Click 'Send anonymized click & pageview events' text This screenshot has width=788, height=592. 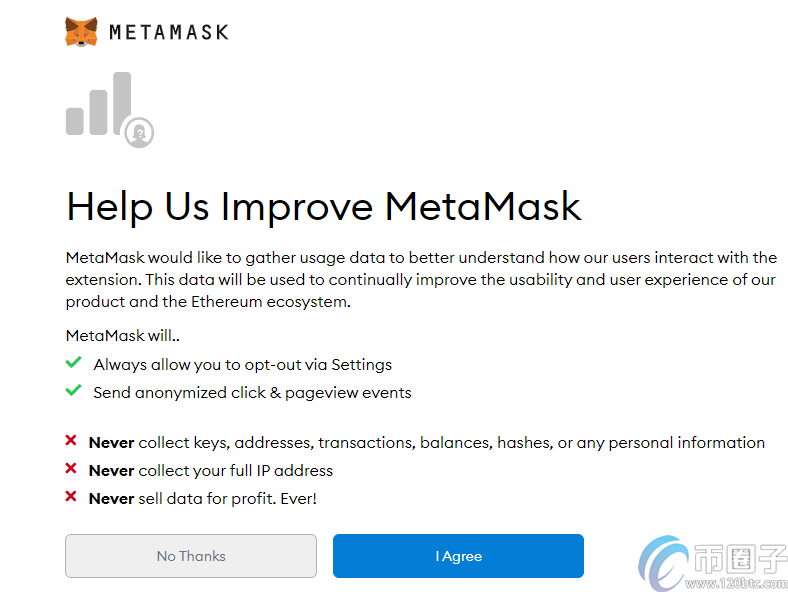point(252,392)
